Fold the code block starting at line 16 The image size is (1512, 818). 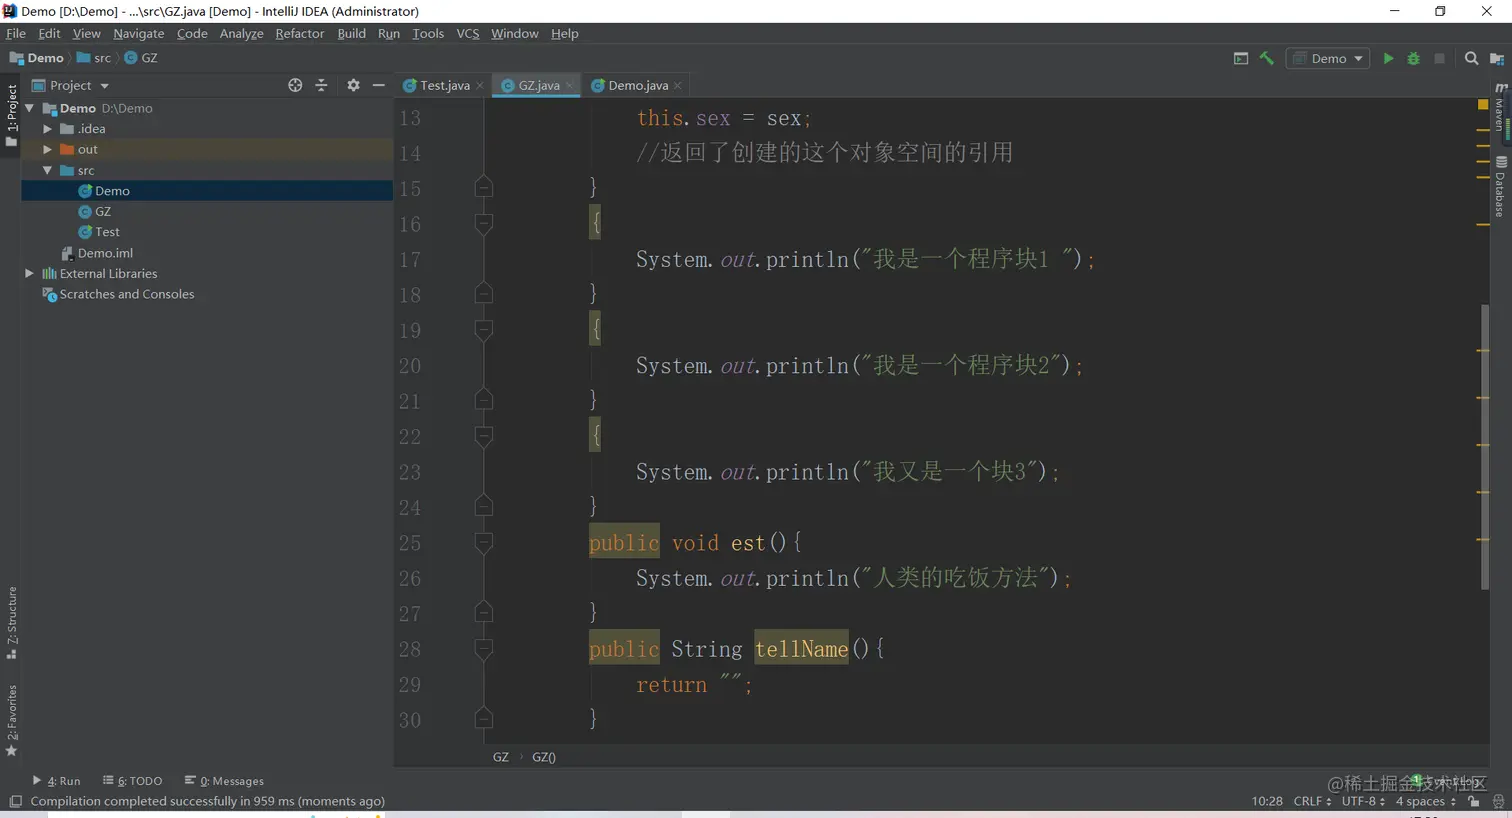[x=484, y=224]
